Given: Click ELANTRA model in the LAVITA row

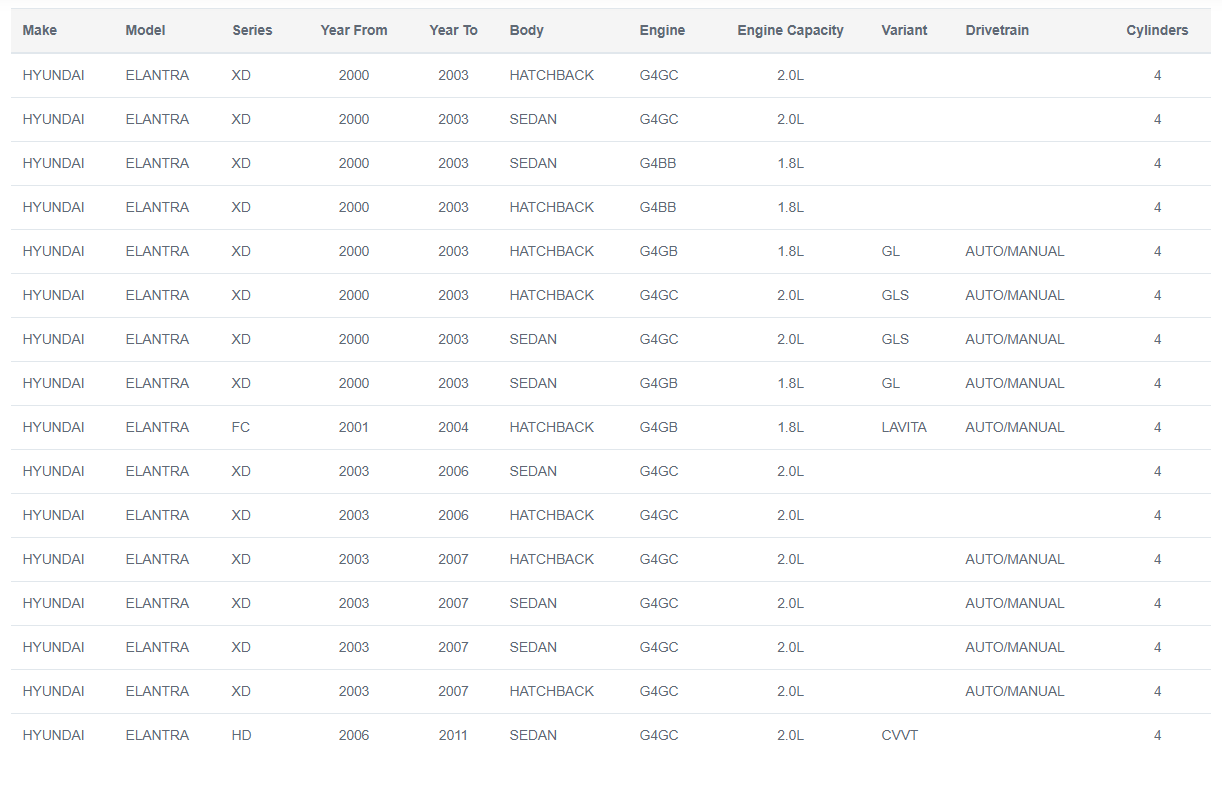Looking at the screenshot, I should (x=157, y=427).
